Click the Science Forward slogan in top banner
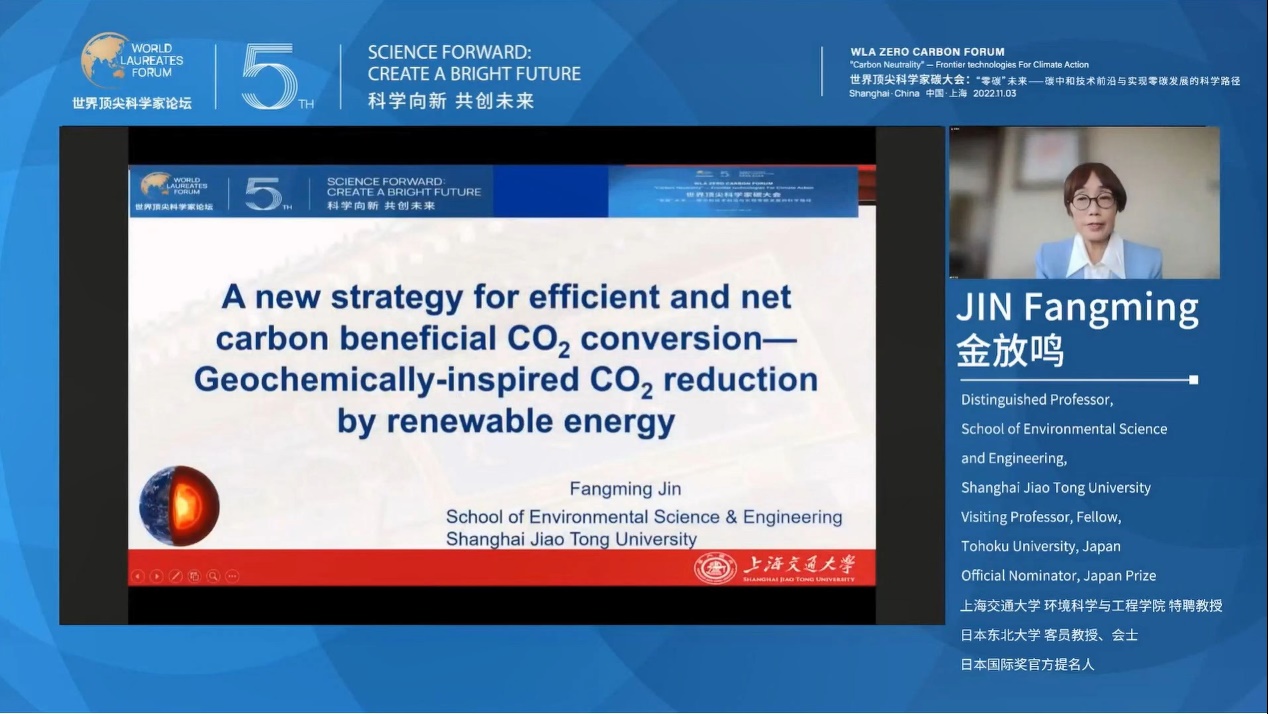Image resolution: width=1268 pixels, height=714 pixels. (x=473, y=63)
